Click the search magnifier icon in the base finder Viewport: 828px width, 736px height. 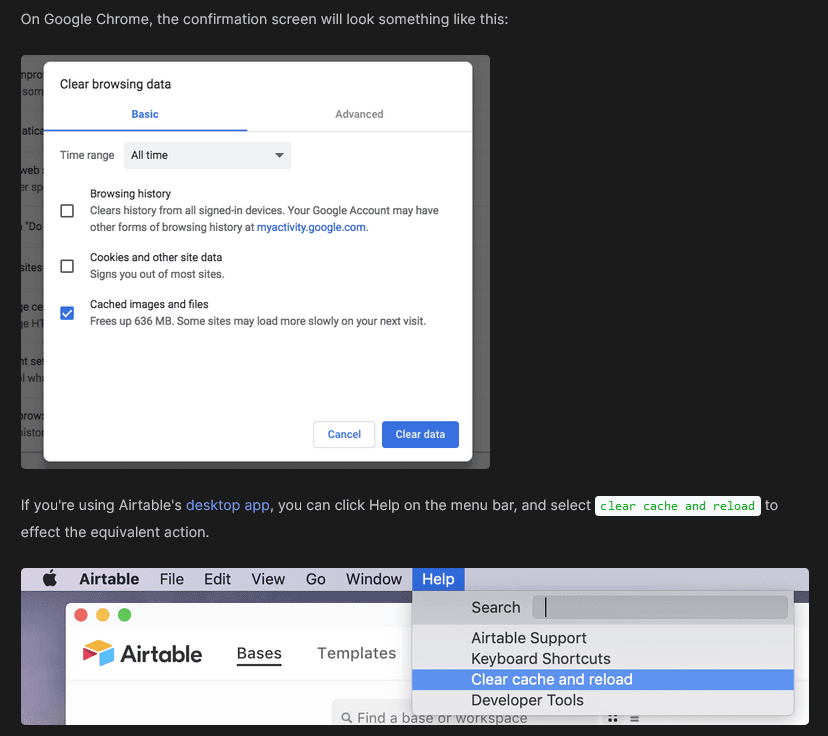346,718
